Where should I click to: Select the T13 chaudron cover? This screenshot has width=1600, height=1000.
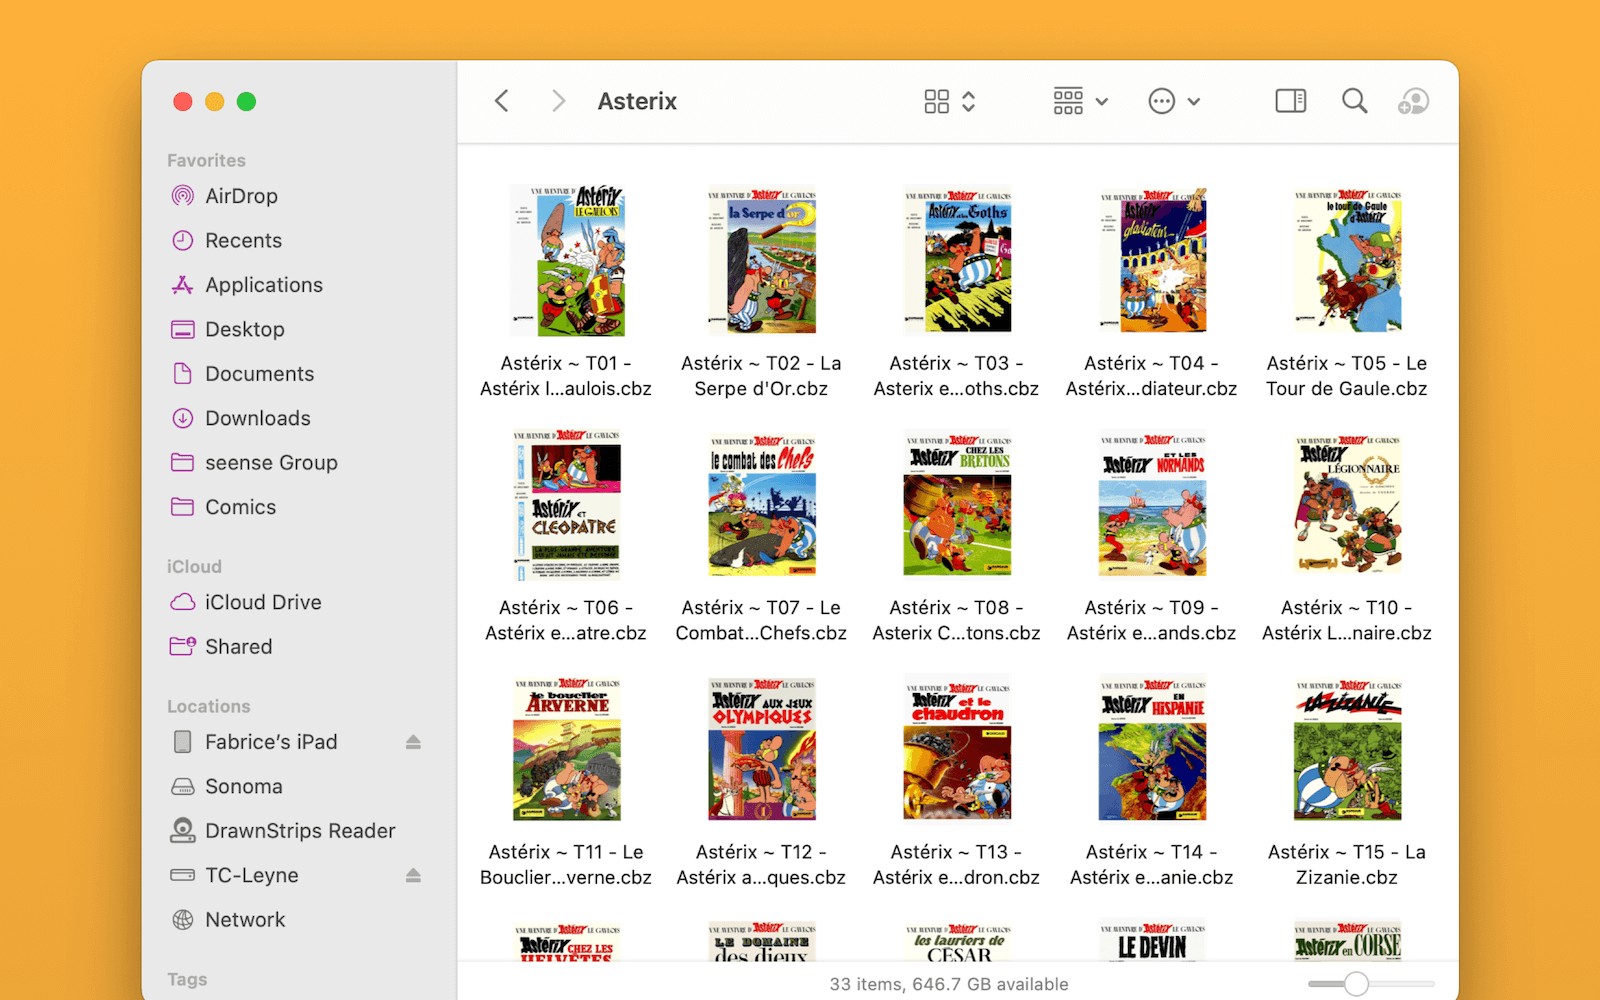coord(958,749)
